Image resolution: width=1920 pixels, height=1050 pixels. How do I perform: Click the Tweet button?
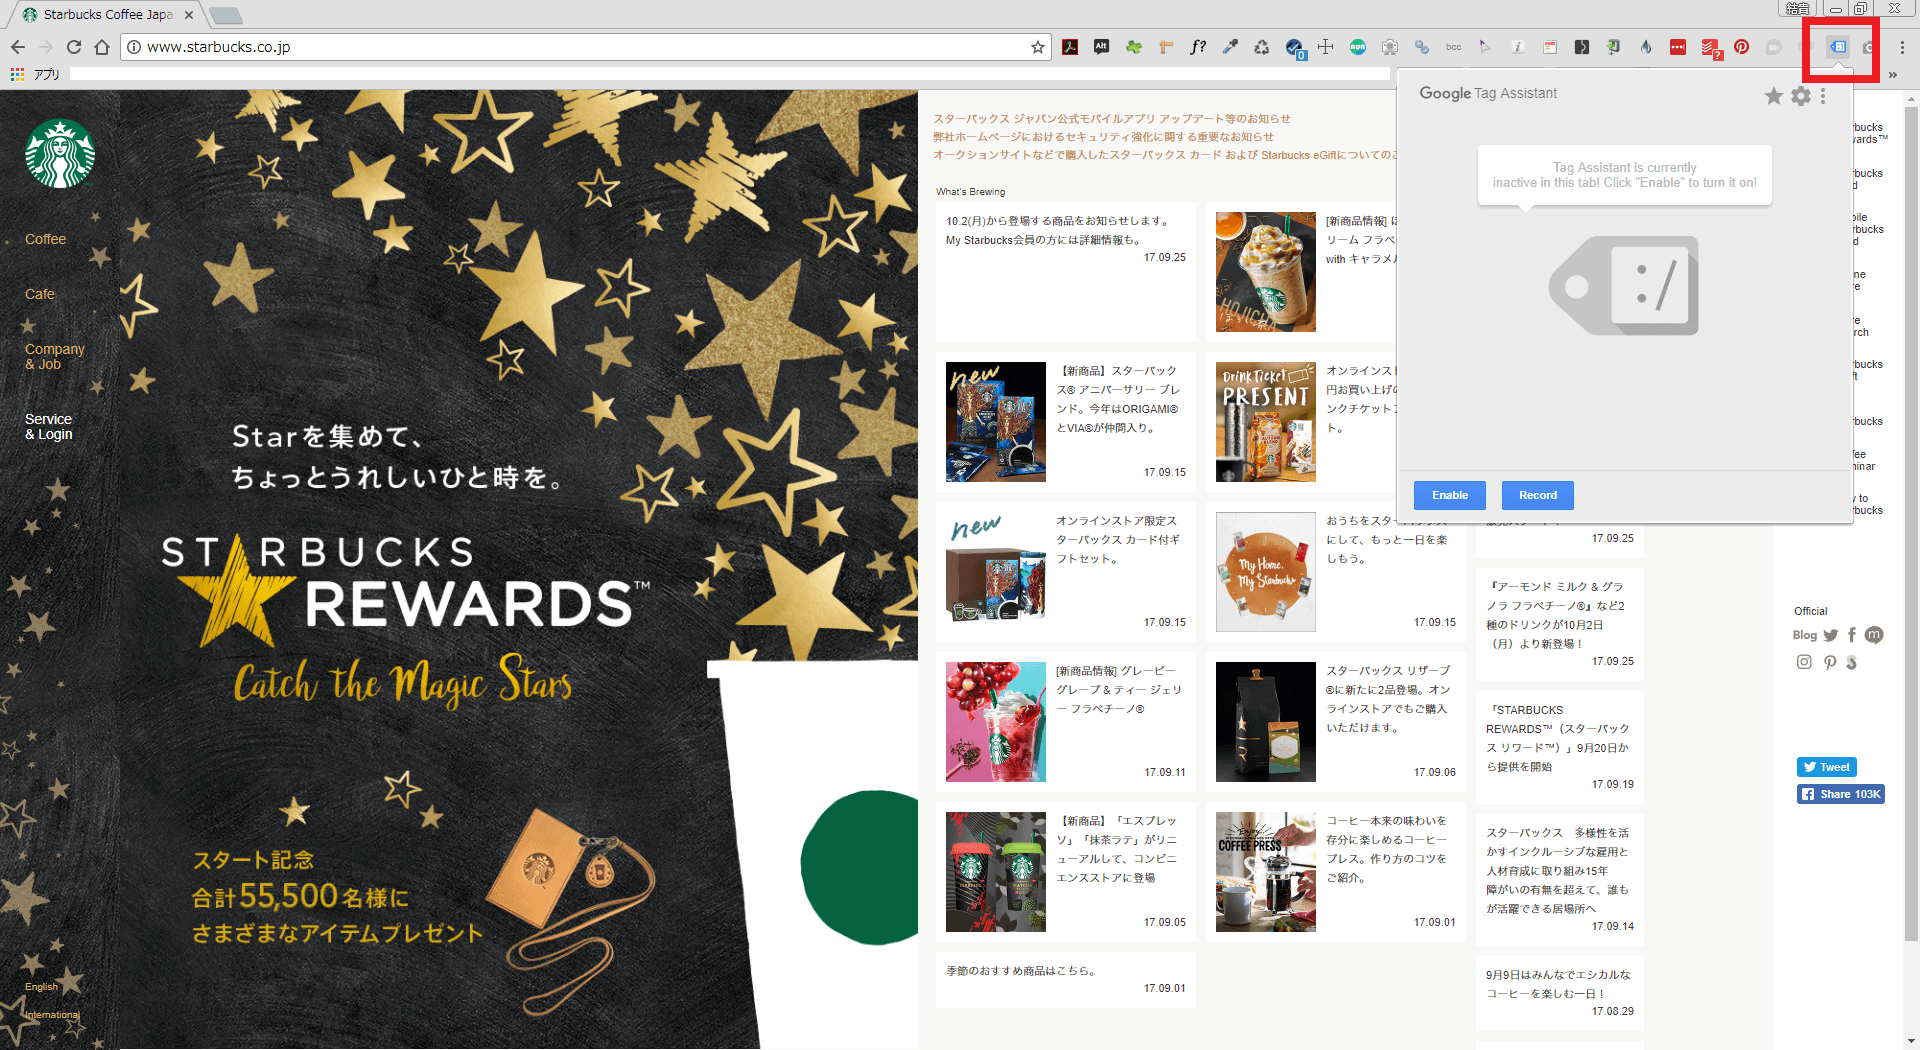(x=1827, y=767)
